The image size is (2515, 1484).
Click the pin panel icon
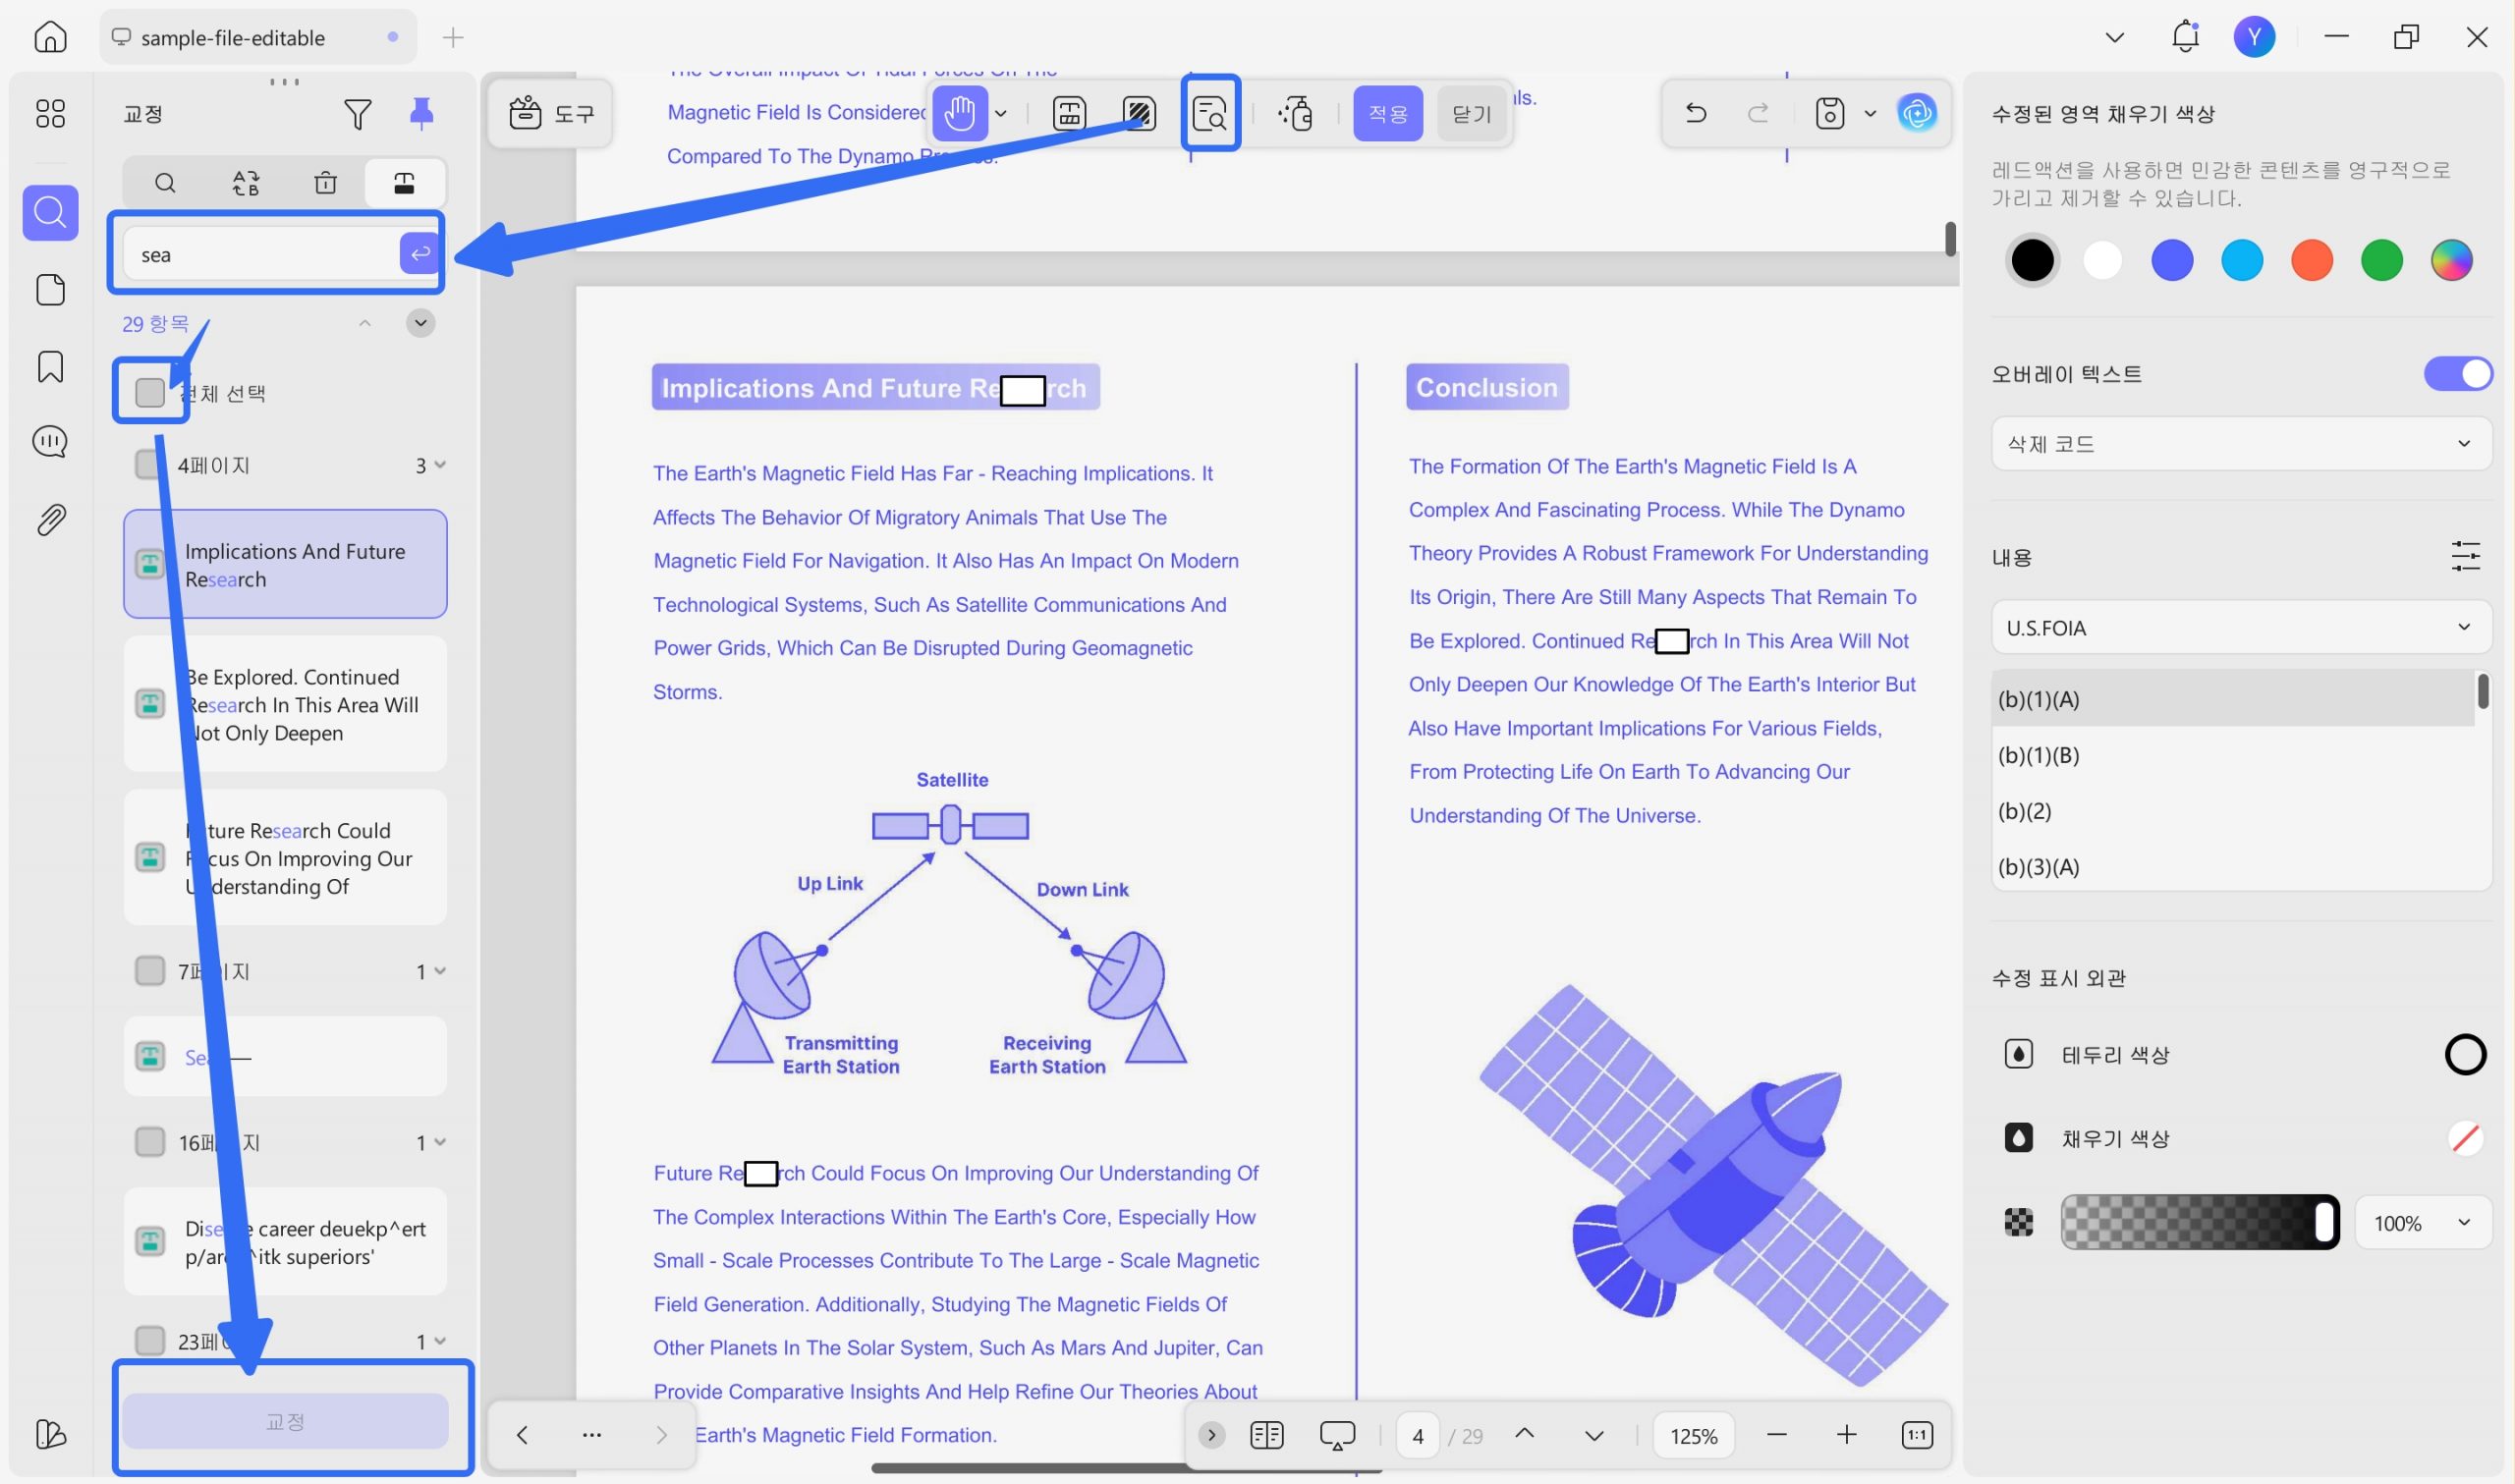pyautogui.click(x=421, y=114)
